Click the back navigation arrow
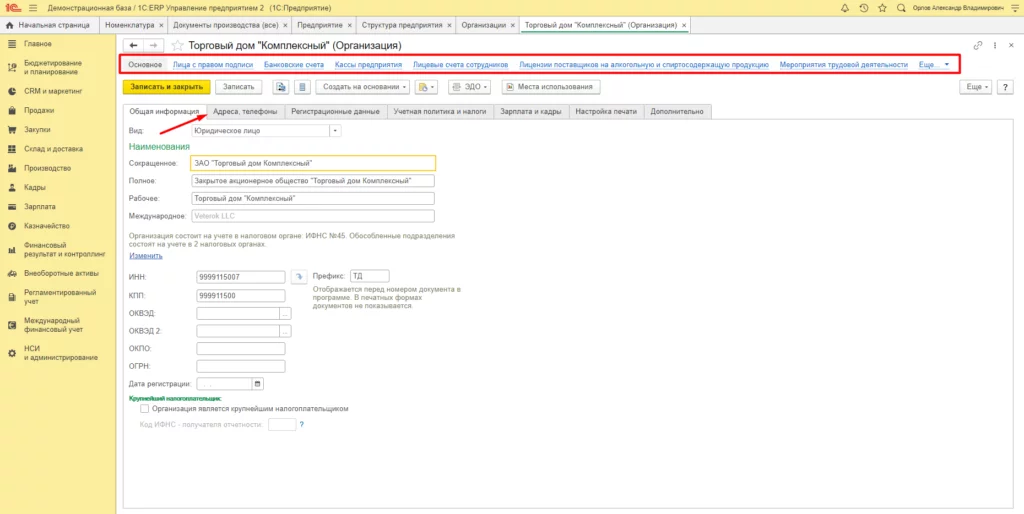1024x514 pixels. pyautogui.click(x=134, y=45)
